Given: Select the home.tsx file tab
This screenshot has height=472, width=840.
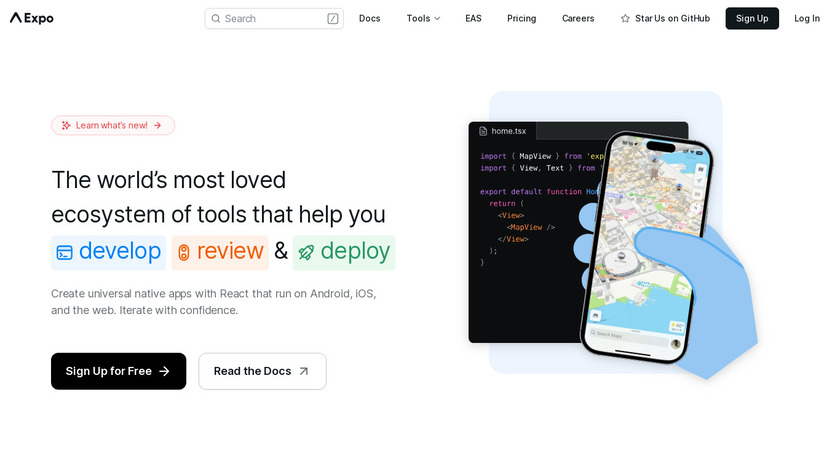Looking at the screenshot, I should pyautogui.click(x=502, y=131).
